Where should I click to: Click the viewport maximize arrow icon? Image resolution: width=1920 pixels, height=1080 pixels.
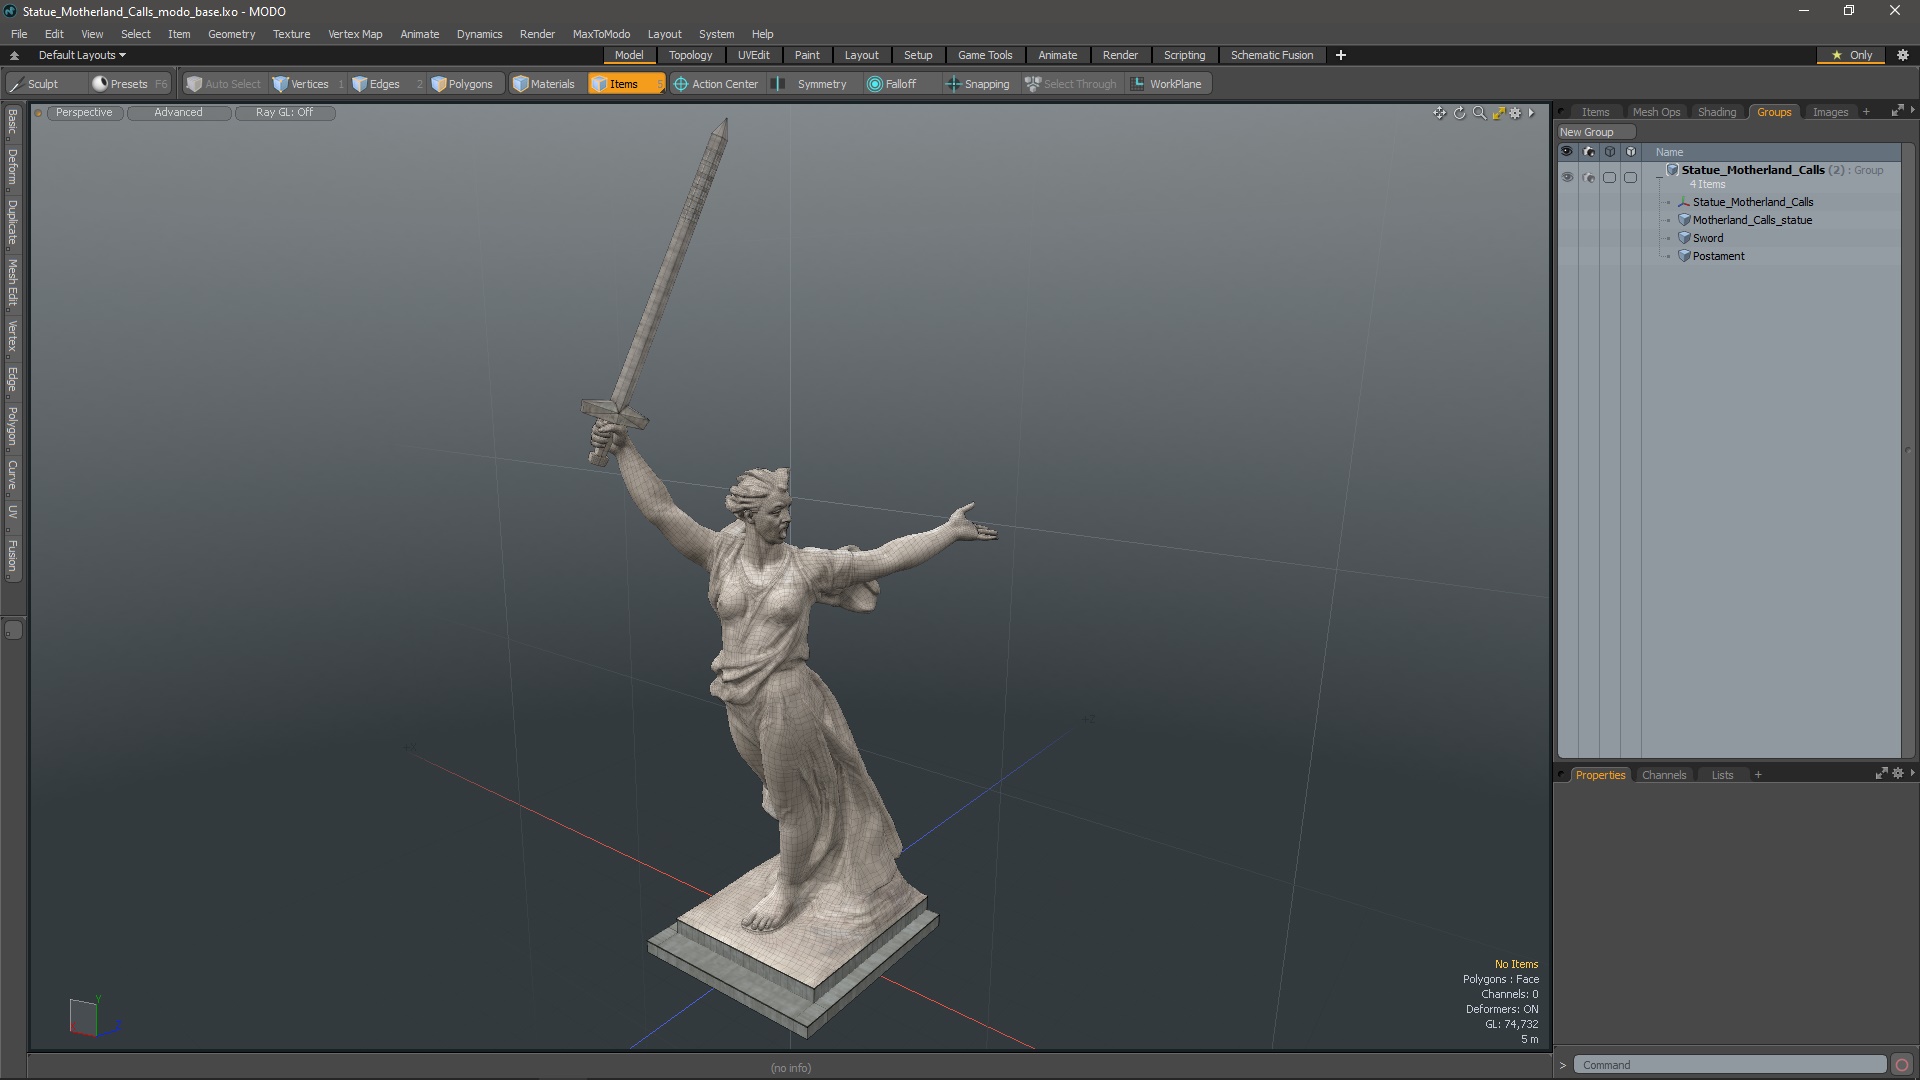(x=1498, y=113)
